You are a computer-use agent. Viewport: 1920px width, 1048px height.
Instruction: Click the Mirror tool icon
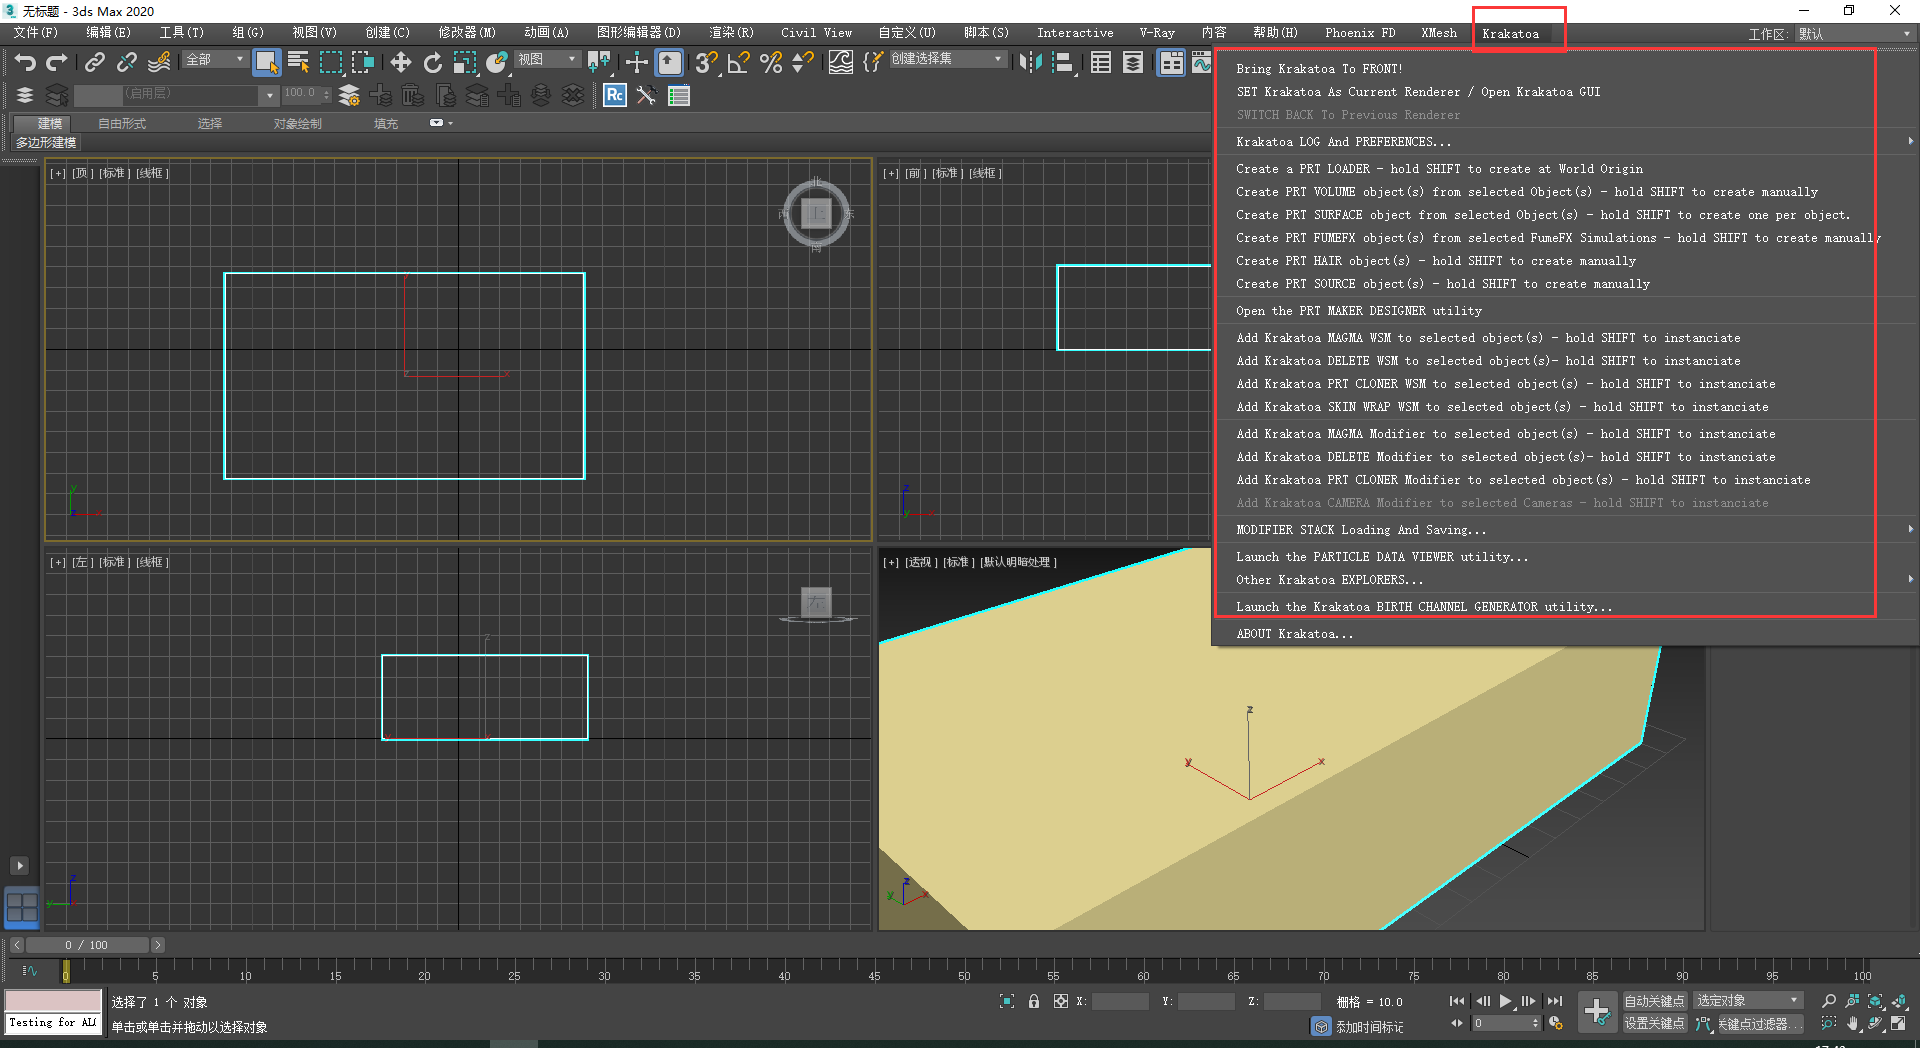(1030, 62)
